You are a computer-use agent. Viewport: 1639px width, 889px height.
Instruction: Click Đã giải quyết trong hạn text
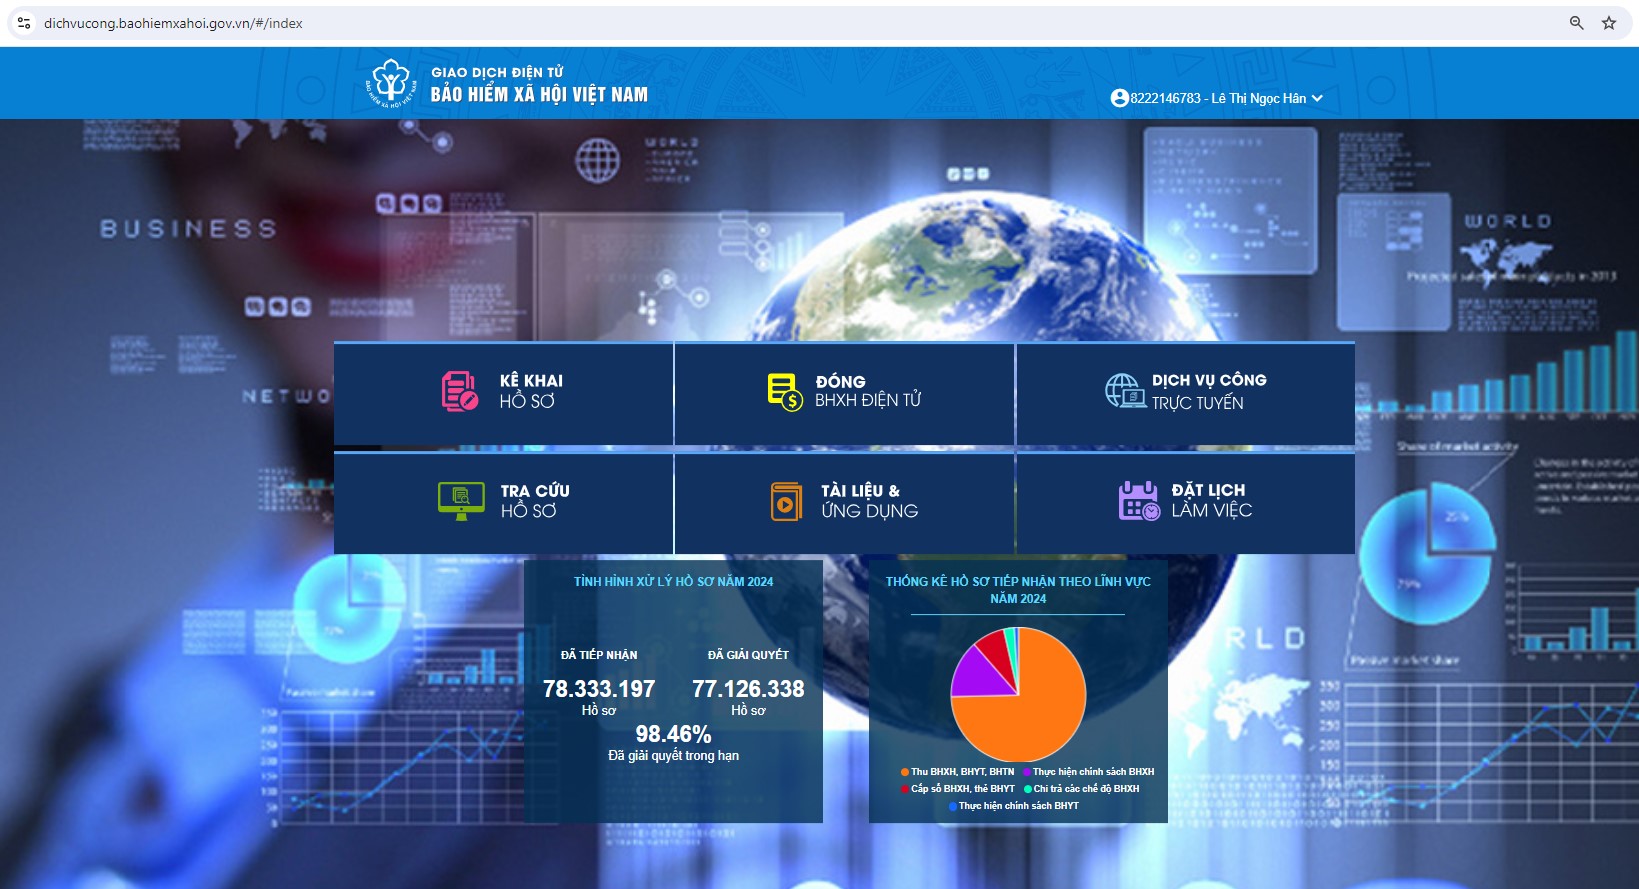pos(673,756)
